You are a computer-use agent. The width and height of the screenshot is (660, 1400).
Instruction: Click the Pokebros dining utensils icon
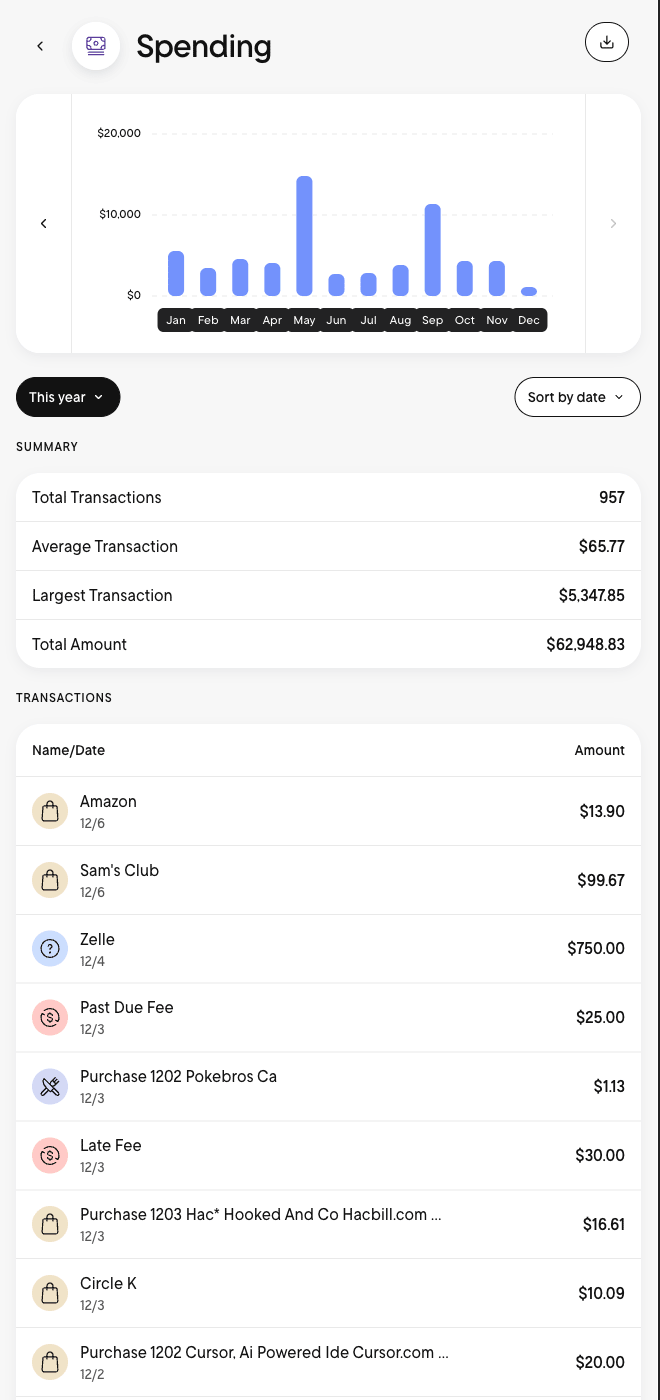[x=50, y=1086]
